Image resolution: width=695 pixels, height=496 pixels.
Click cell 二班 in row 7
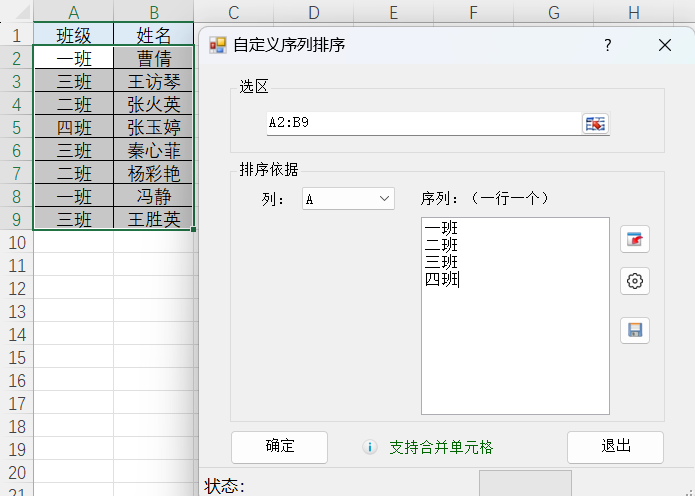74,173
